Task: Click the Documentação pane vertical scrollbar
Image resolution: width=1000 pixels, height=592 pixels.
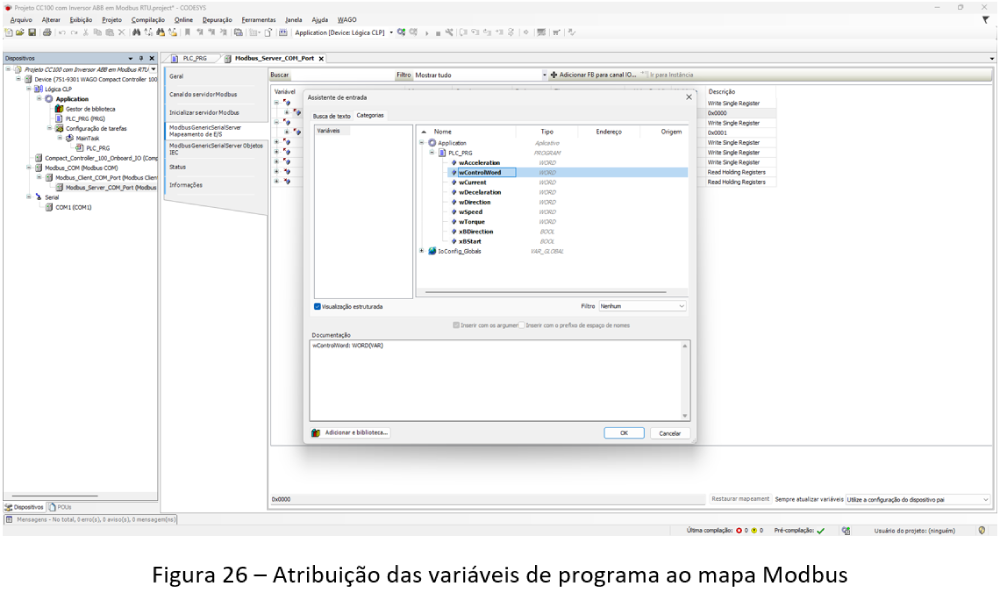Action: 685,380
